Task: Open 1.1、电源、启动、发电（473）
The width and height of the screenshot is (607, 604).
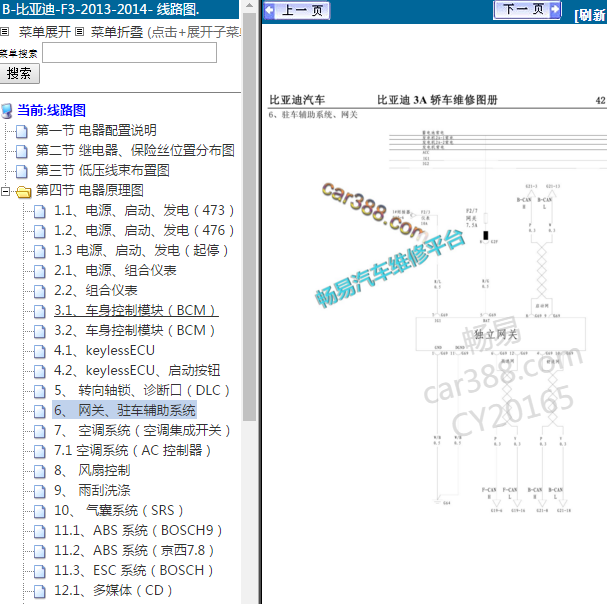Action: click(144, 211)
